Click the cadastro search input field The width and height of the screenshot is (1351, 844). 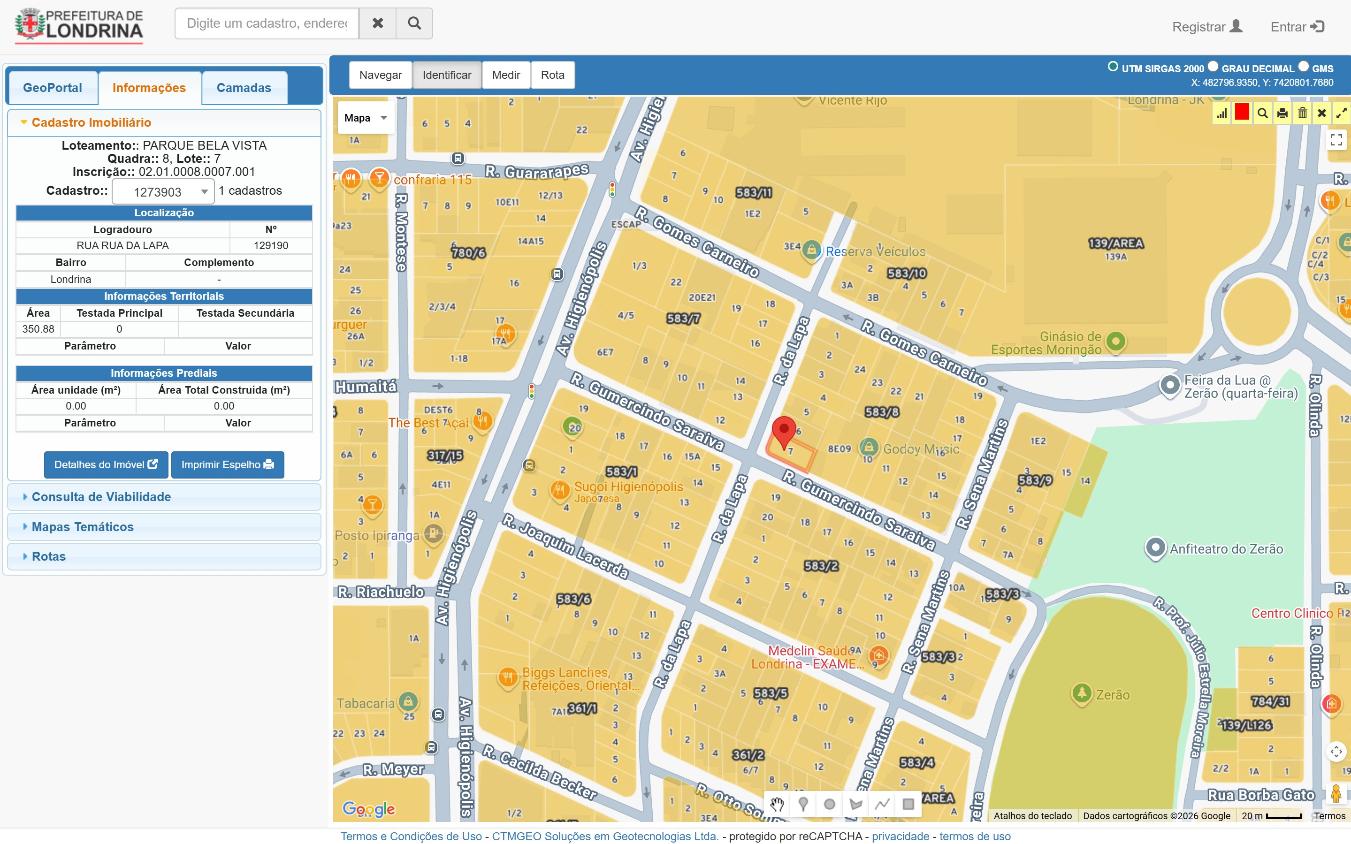click(x=267, y=23)
